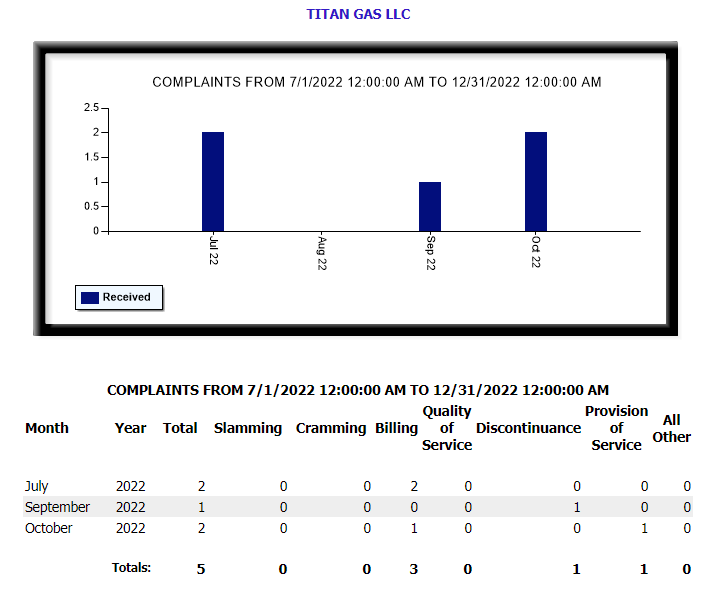Click the Provision of Service column header
This screenshot has height=589, width=706.
point(616,428)
